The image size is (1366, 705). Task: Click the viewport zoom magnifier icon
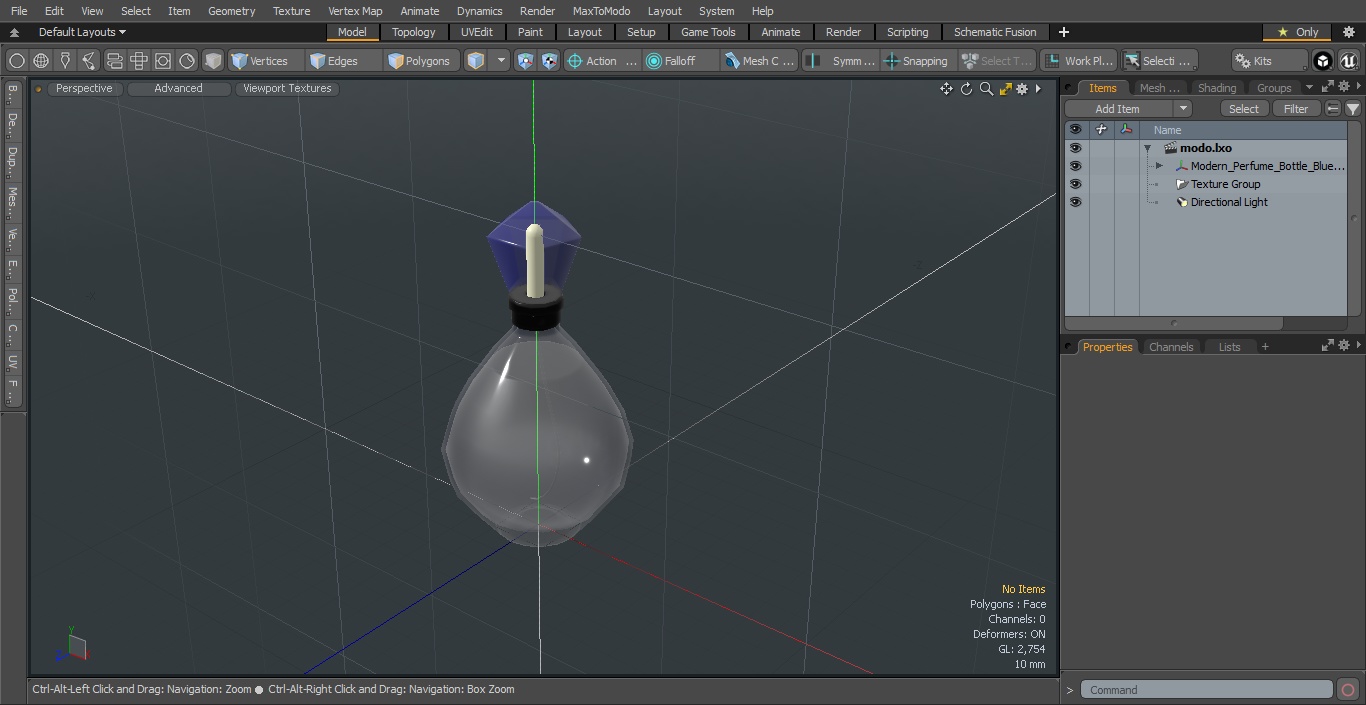pyautogui.click(x=986, y=89)
